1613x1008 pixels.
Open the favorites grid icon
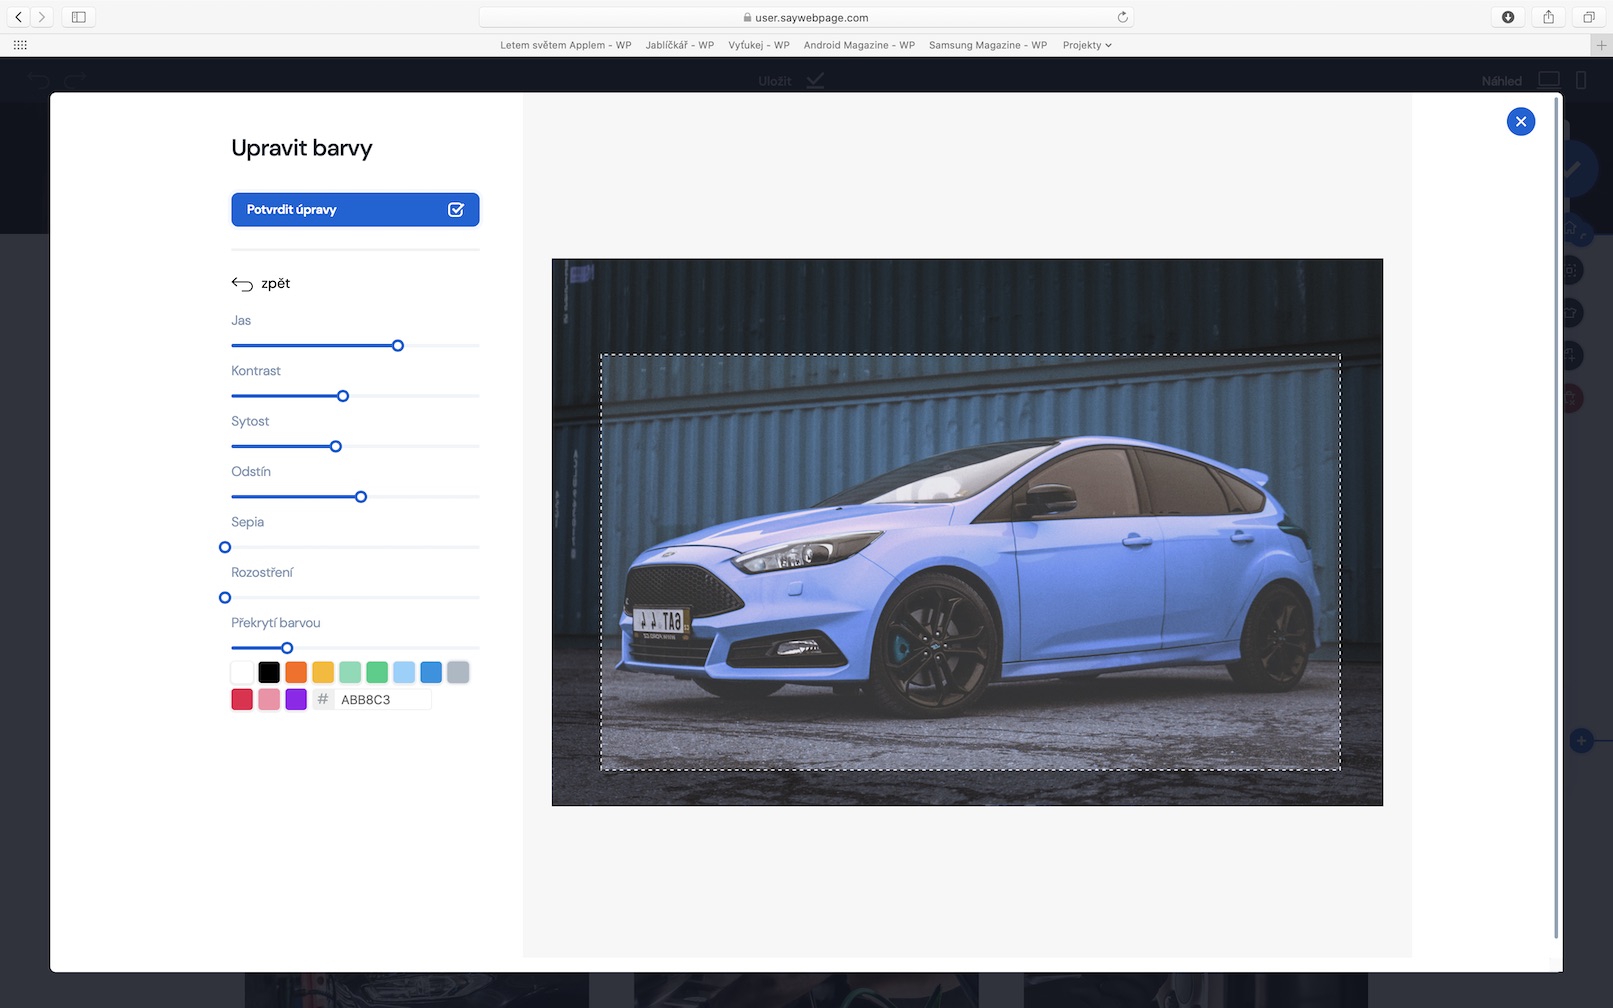pyautogui.click(x=20, y=45)
